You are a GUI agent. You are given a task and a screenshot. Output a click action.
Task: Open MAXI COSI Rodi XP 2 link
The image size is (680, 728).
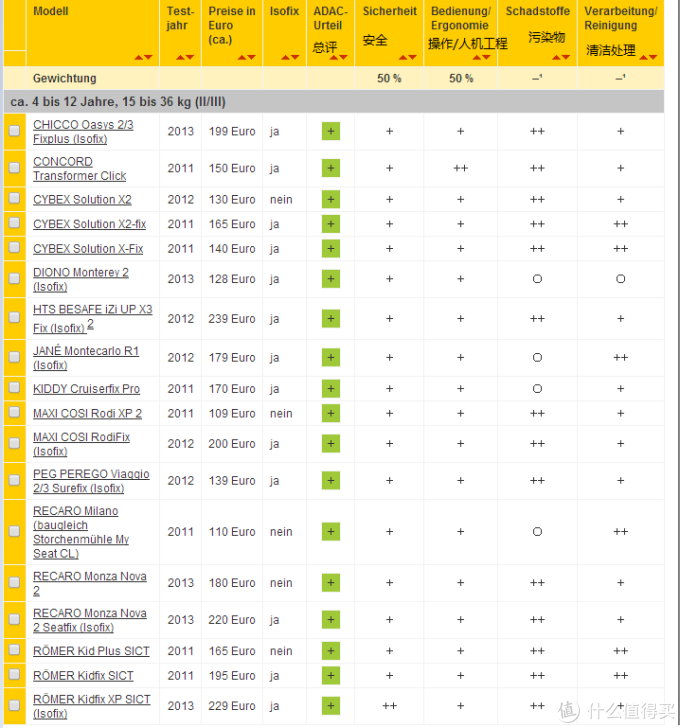pyautogui.click(x=87, y=414)
